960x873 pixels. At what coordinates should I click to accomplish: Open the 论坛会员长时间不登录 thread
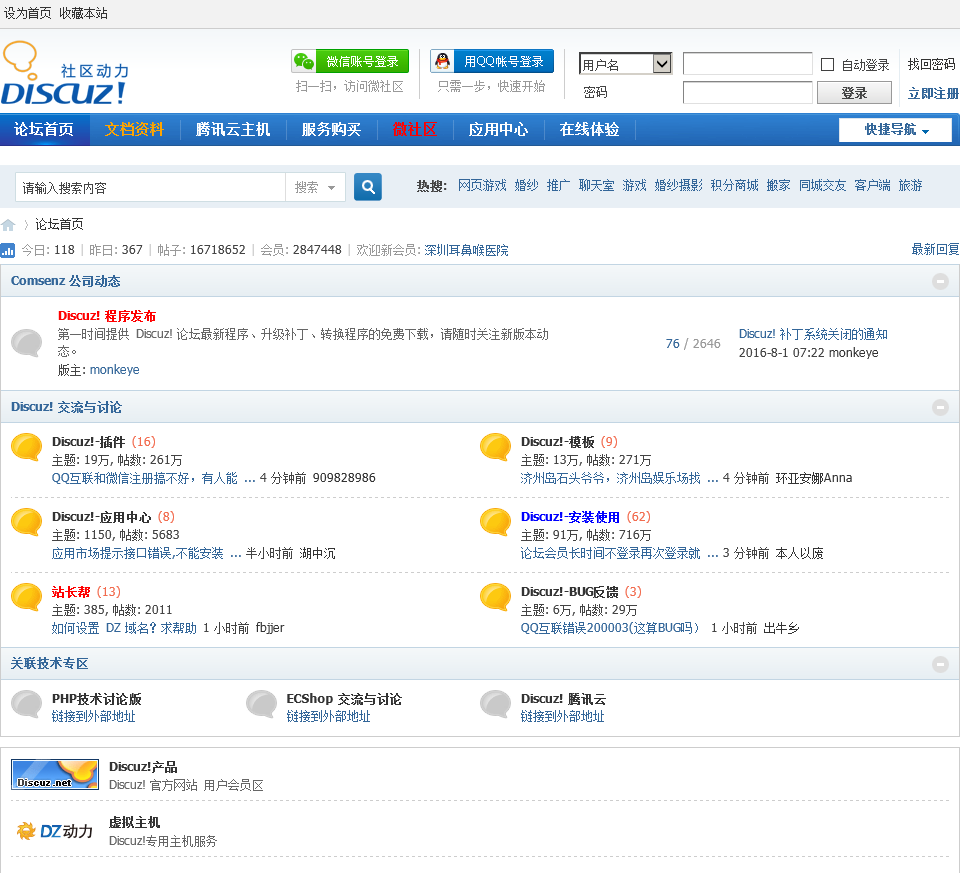(610, 553)
